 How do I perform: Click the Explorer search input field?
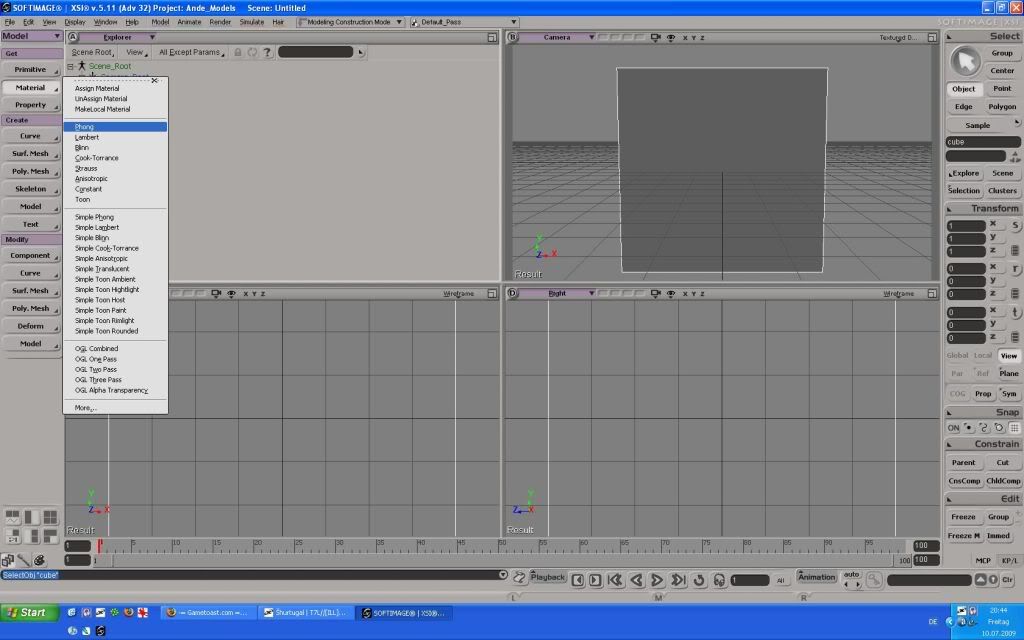[315, 52]
